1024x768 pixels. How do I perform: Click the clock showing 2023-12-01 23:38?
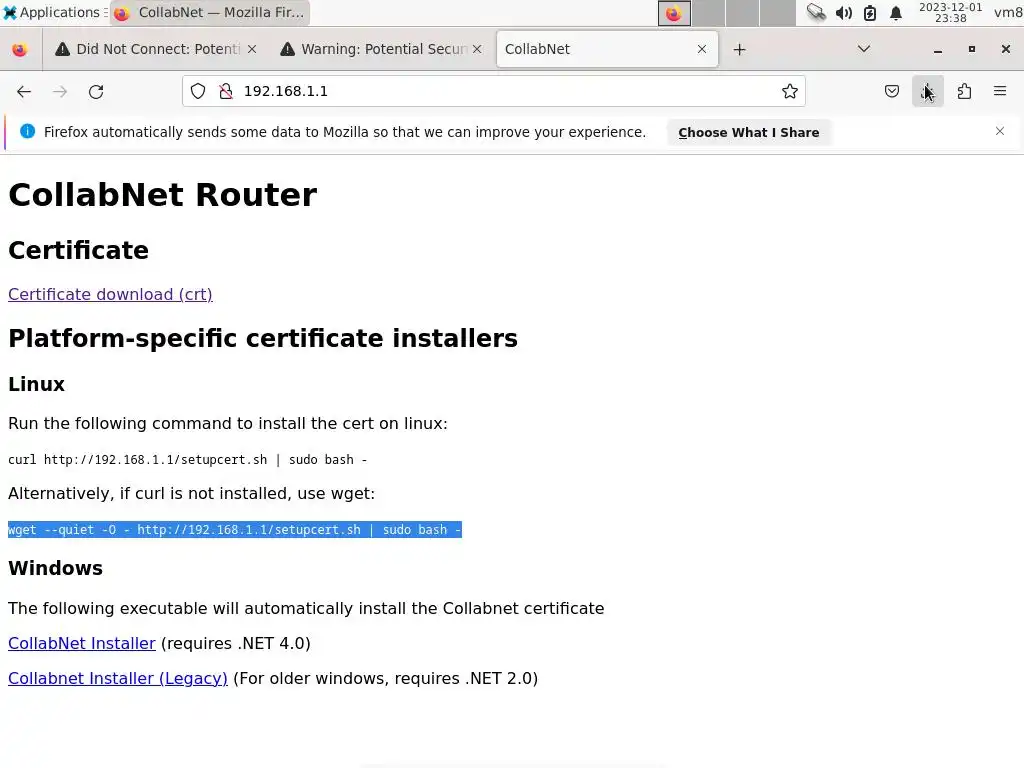pos(950,12)
